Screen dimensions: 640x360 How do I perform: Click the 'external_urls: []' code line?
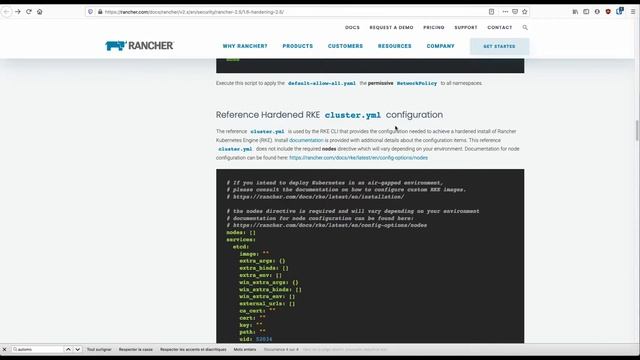click(267, 304)
